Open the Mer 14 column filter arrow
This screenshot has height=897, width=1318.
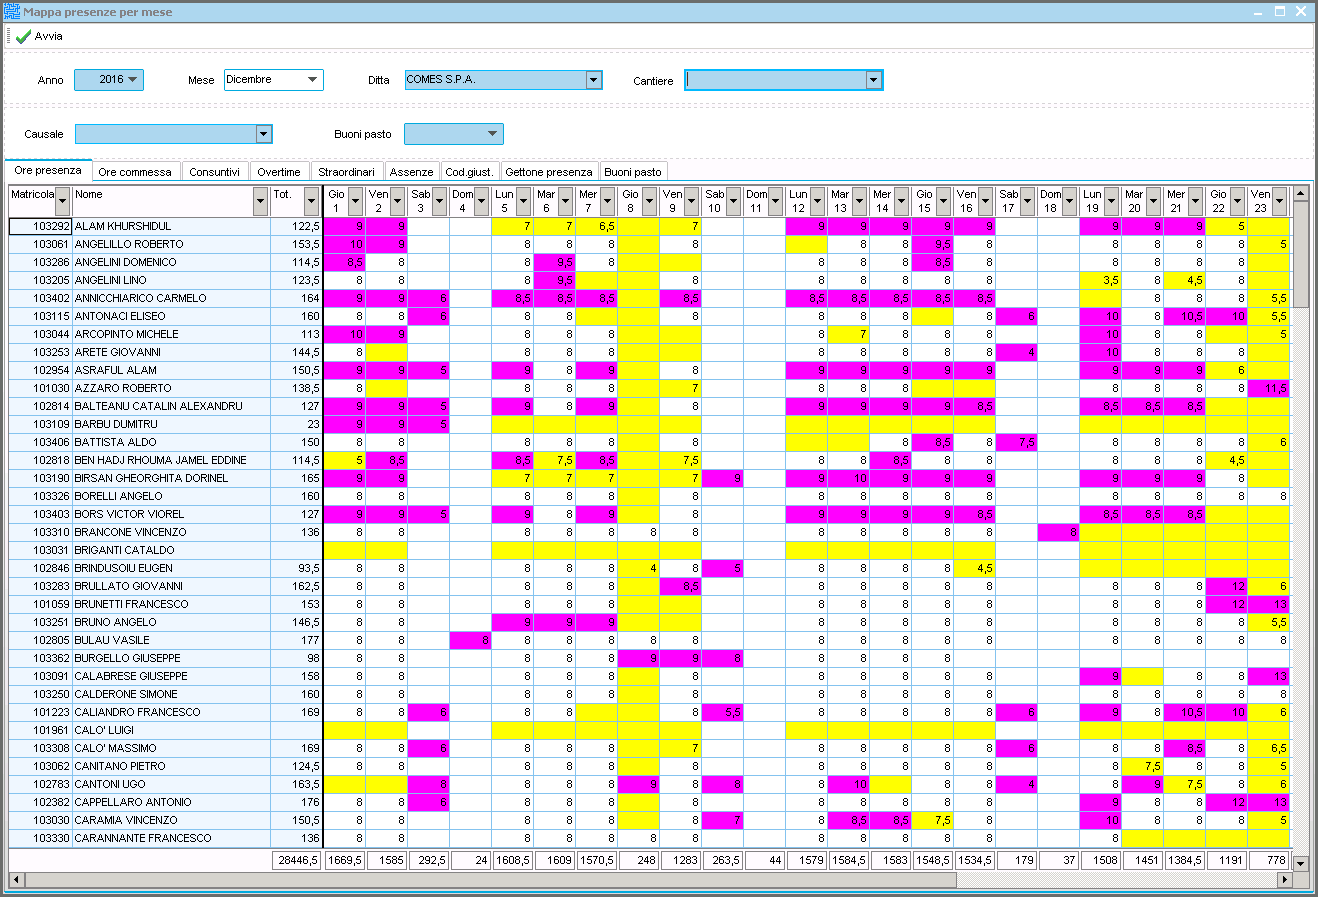901,201
